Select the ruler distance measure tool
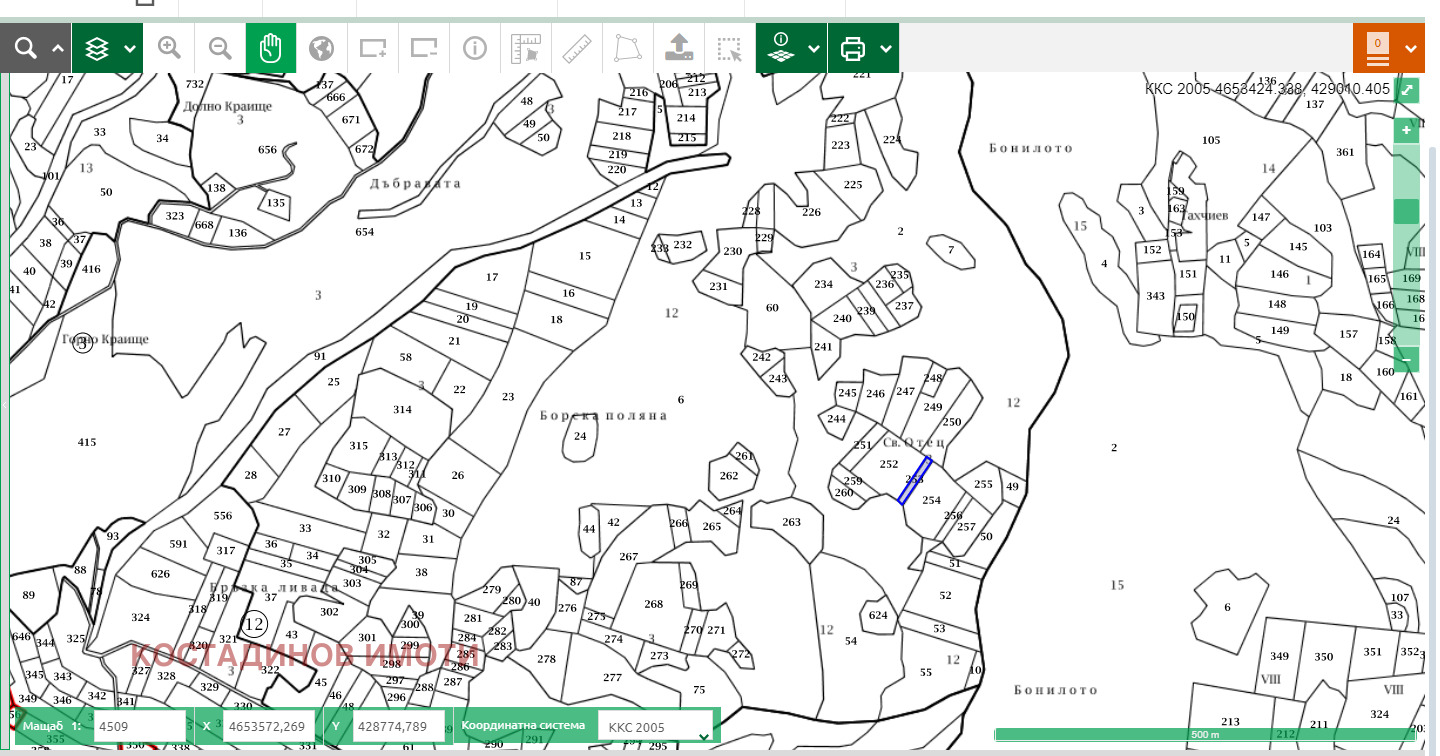This screenshot has height=756, width=1440. pyautogui.click(x=577, y=48)
